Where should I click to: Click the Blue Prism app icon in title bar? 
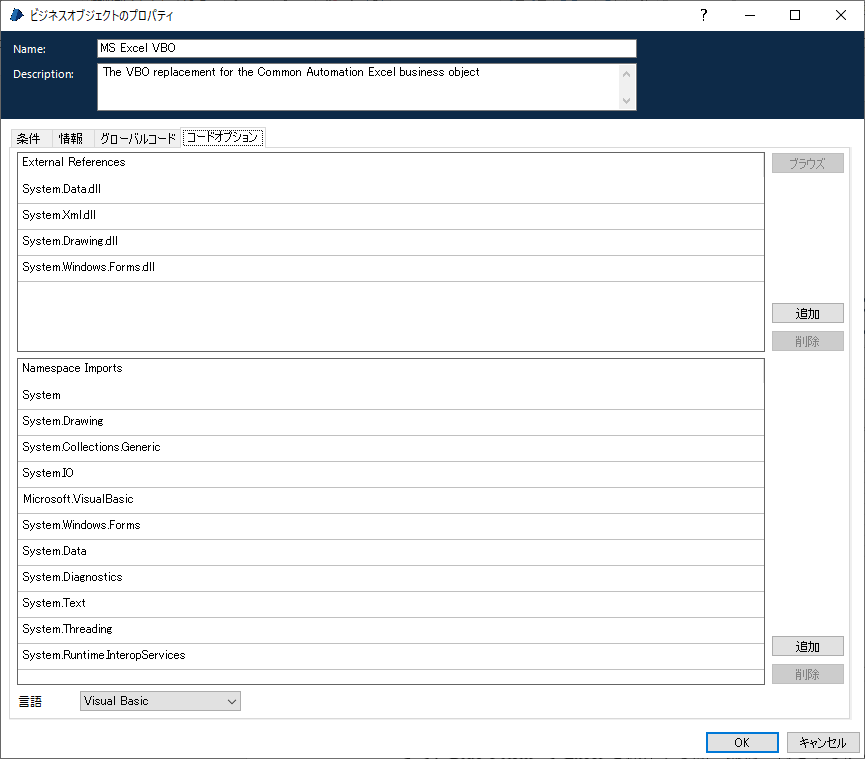17,15
